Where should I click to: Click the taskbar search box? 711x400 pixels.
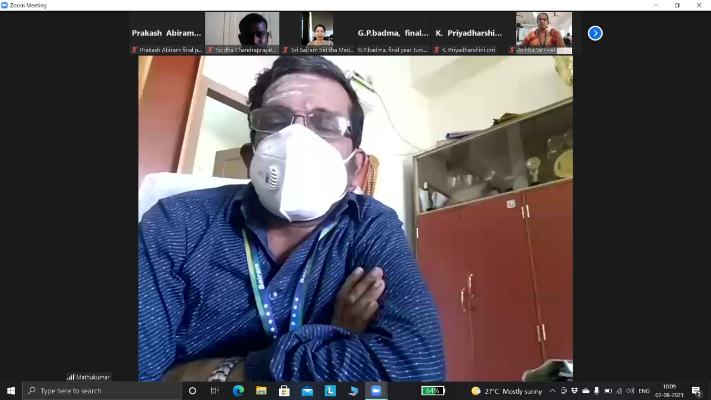pyautogui.click(x=101, y=390)
